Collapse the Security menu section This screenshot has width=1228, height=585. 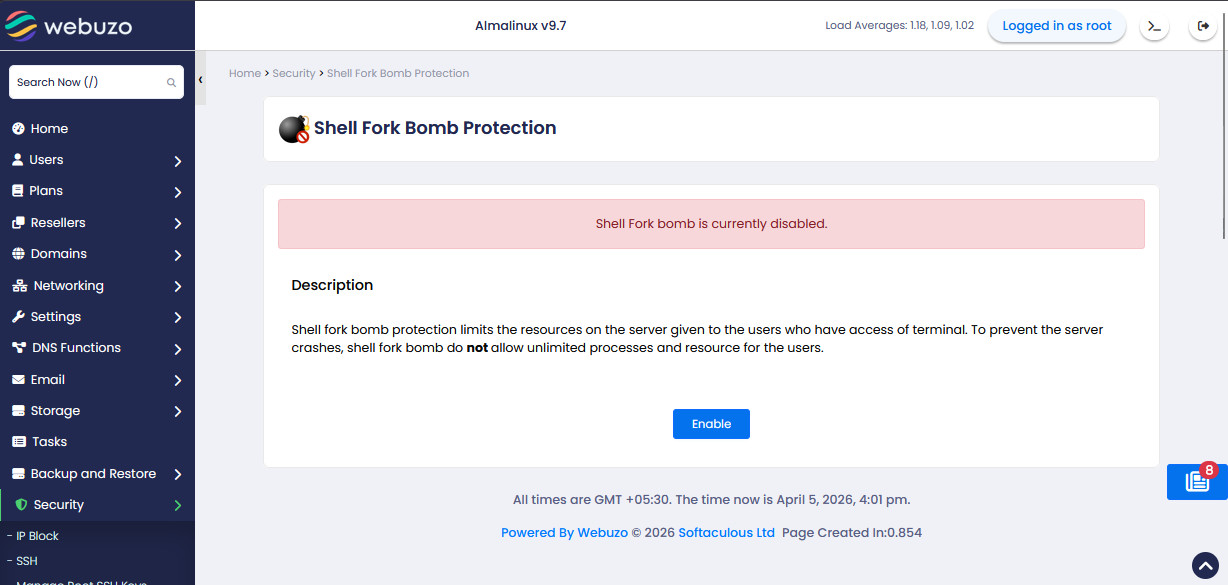pos(177,506)
